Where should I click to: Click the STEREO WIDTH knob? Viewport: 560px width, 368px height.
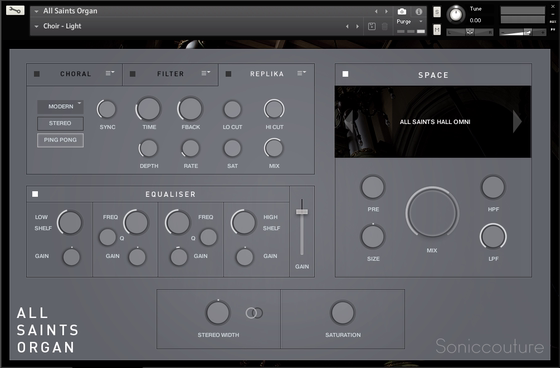(218, 312)
